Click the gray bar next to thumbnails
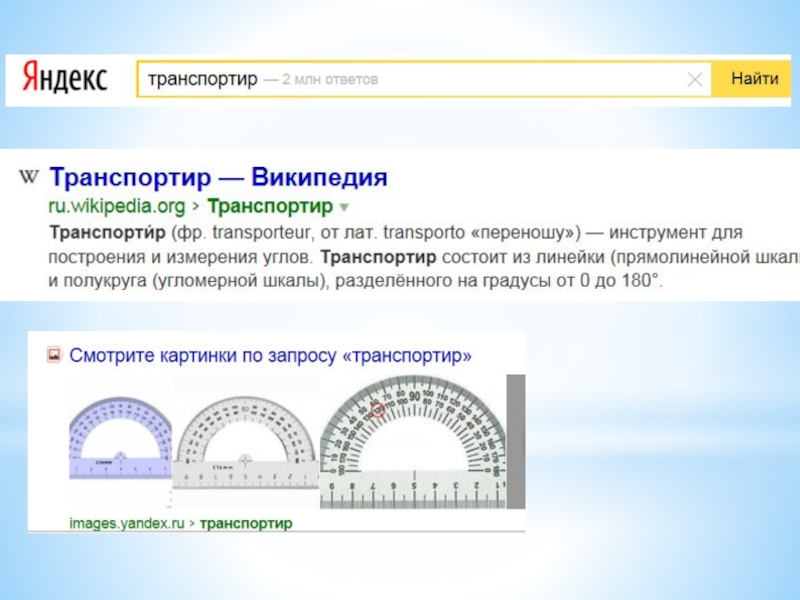This screenshot has width=800, height=600. (516, 442)
